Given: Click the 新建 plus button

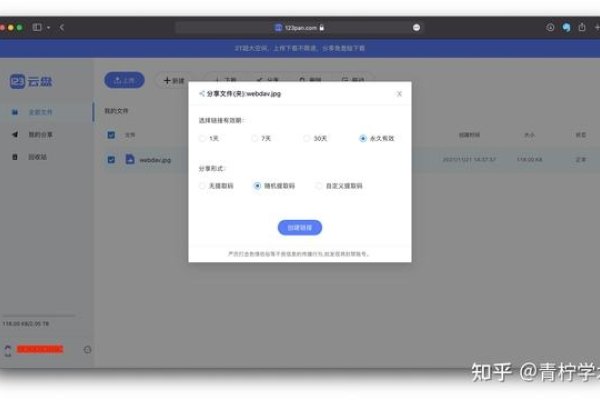Looking at the screenshot, I should pyautogui.click(x=174, y=80).
